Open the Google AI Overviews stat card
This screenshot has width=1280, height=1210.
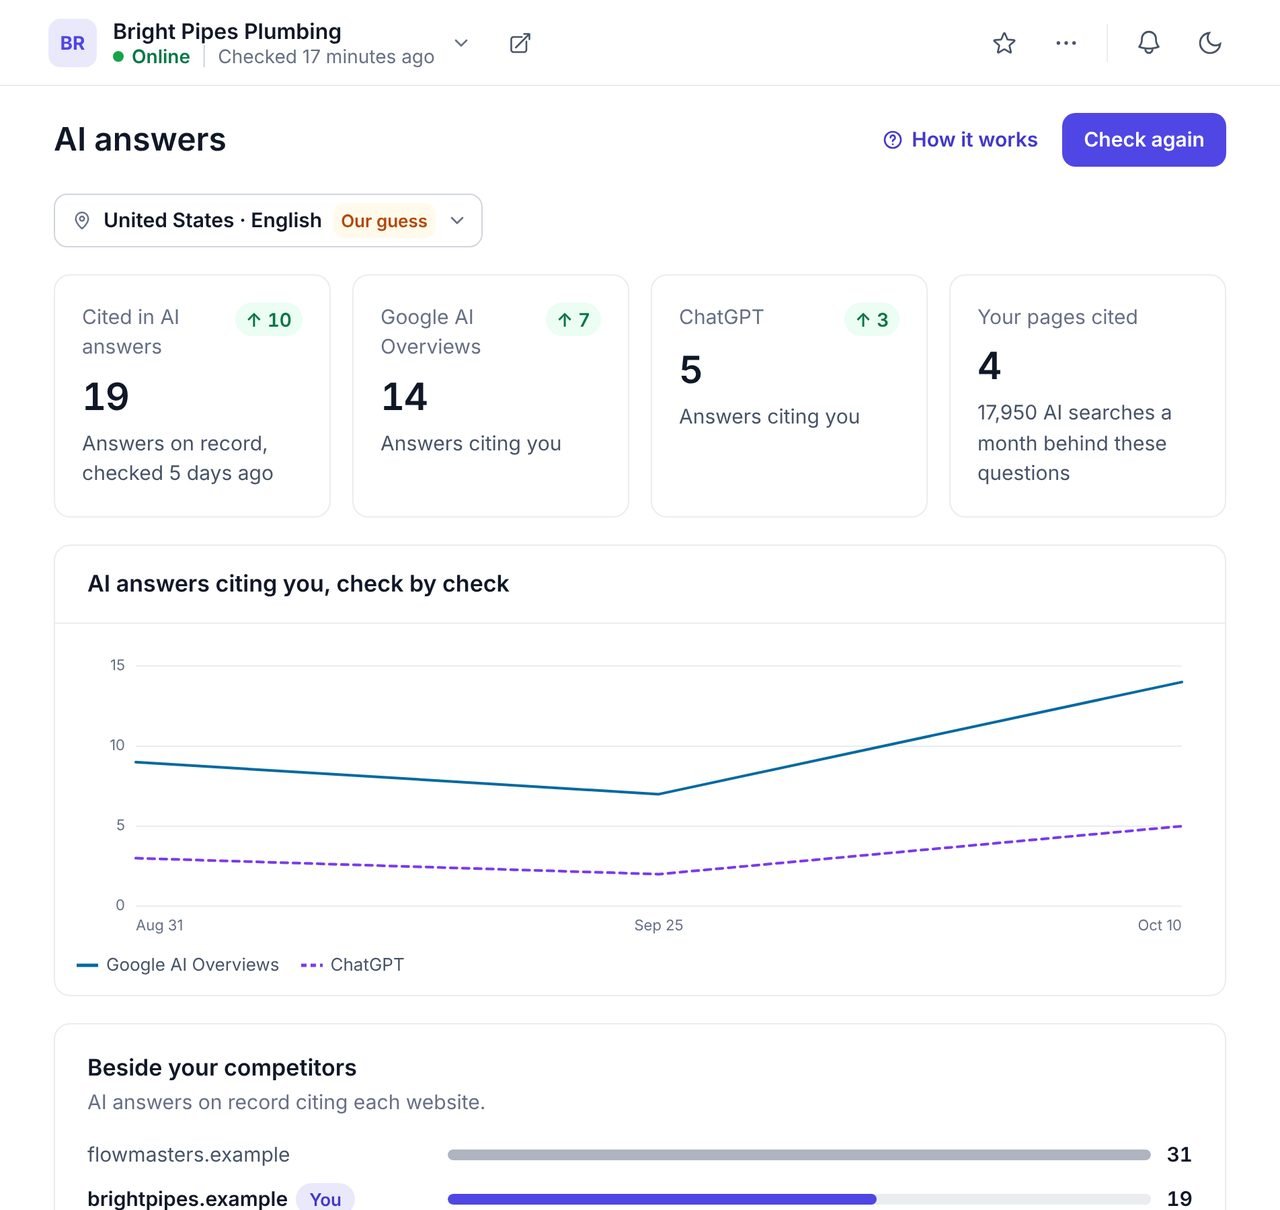(x=491, y=396)
